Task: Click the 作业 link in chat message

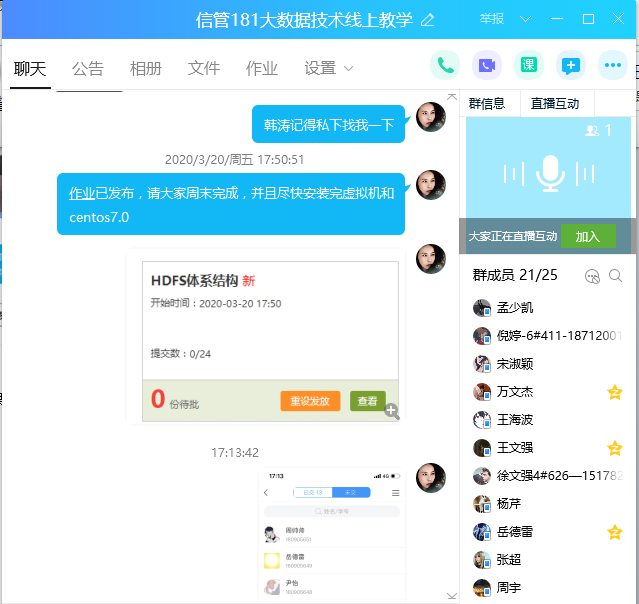Action: (x=82, y=193)
